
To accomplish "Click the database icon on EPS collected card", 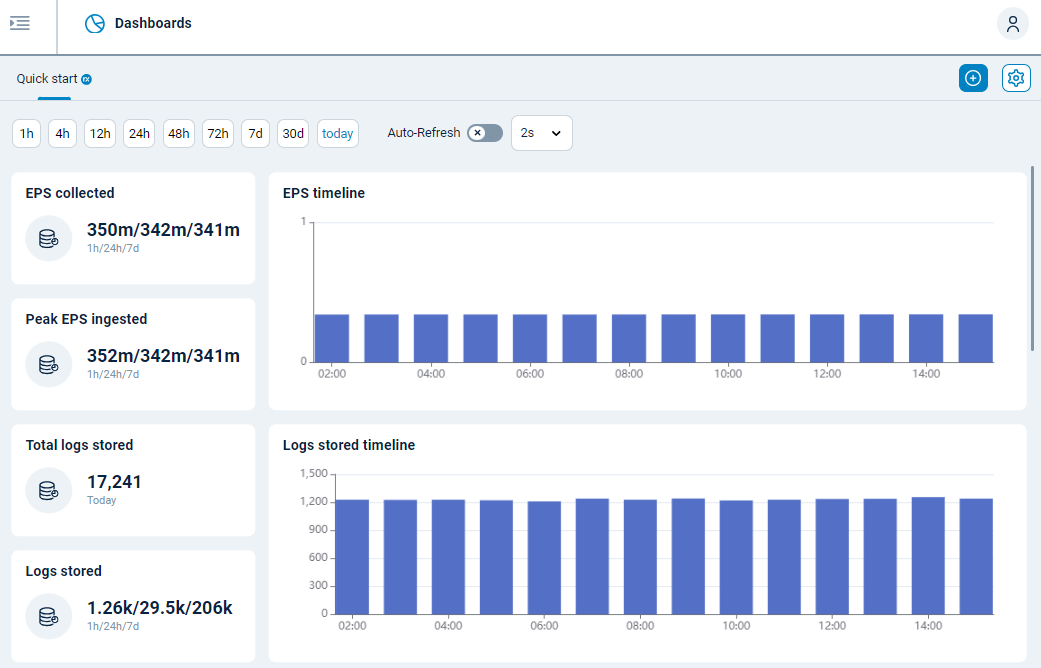I will (48, 238).
